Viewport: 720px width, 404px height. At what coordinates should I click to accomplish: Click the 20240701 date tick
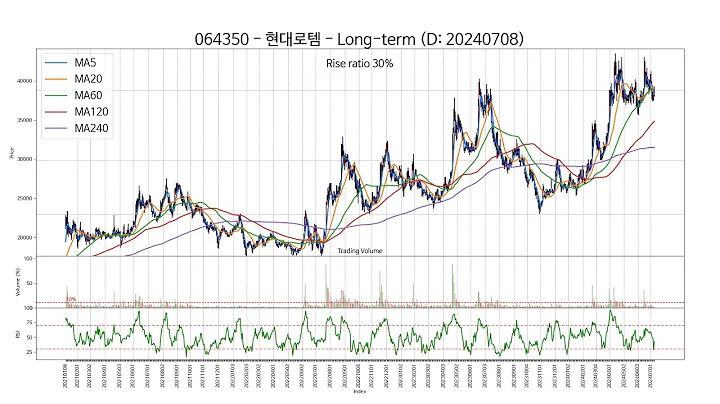[x=652, y=375]
